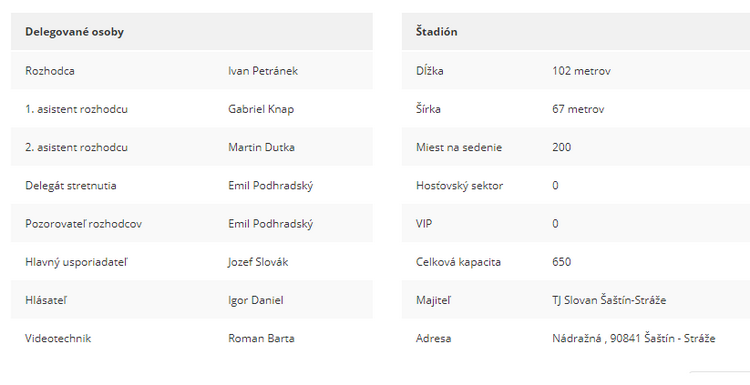Select first assistant Gabriel Knap
750x385 pixels.
(261, 109)
